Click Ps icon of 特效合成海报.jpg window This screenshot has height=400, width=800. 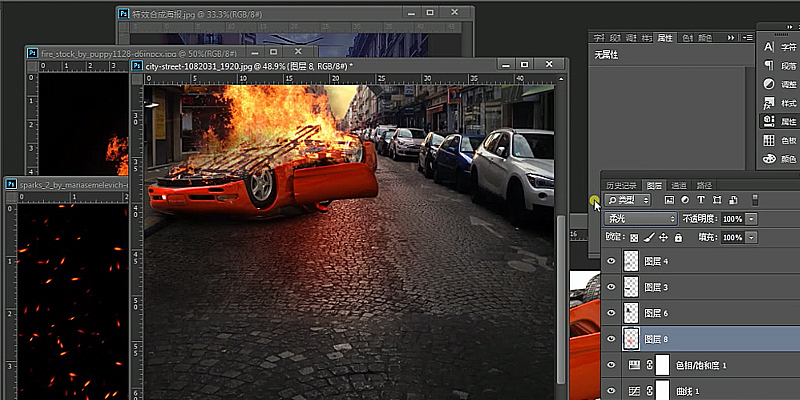[123, 14]
